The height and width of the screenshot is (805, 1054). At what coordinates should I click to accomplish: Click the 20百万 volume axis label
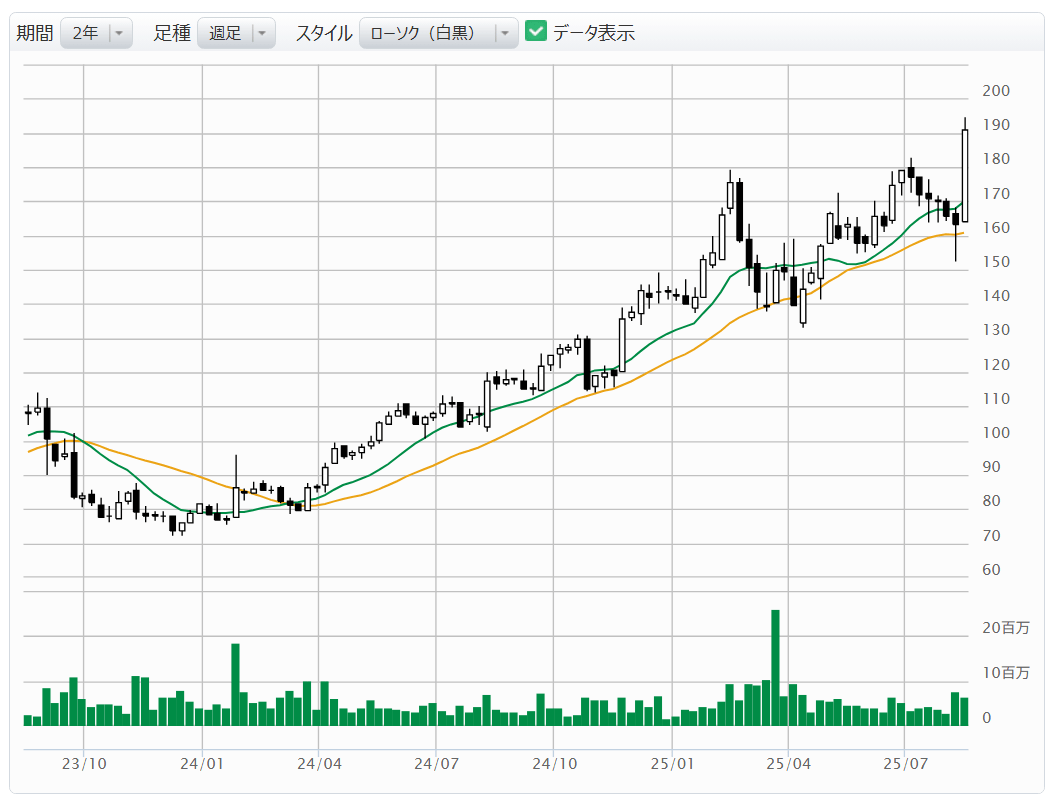(x=1005, y=628)
